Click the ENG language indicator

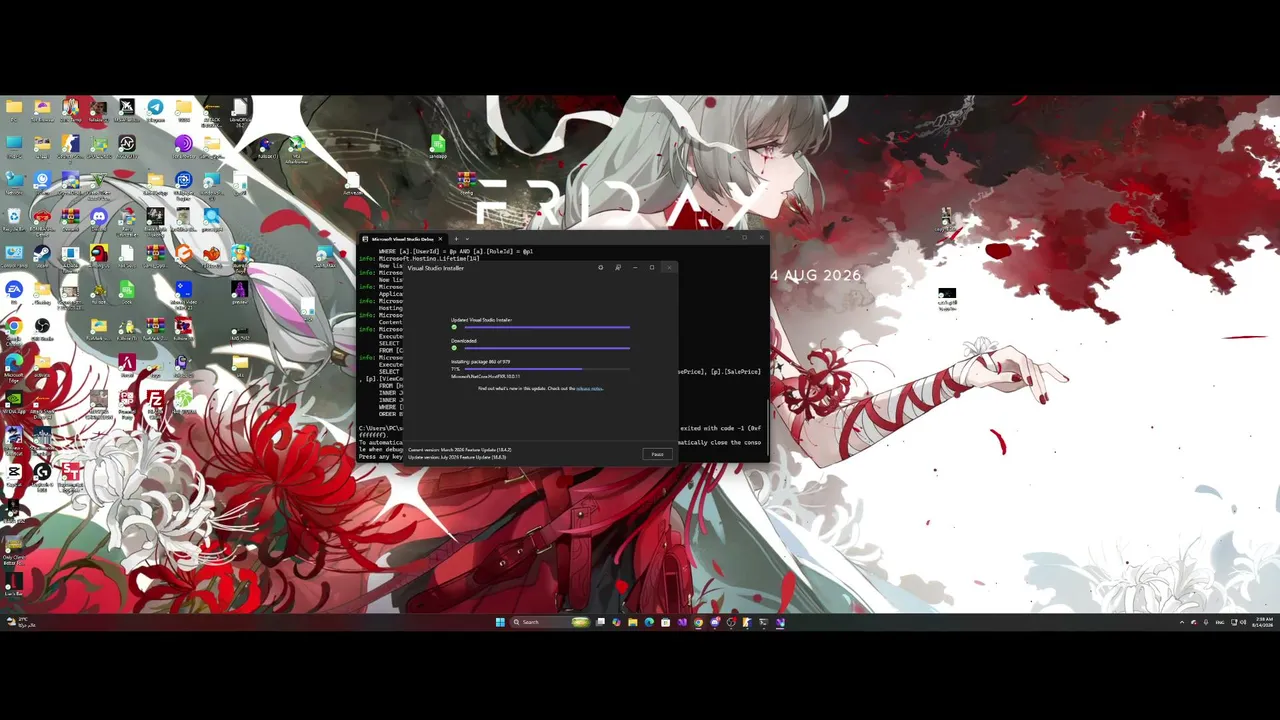[x=1219, y=622]
